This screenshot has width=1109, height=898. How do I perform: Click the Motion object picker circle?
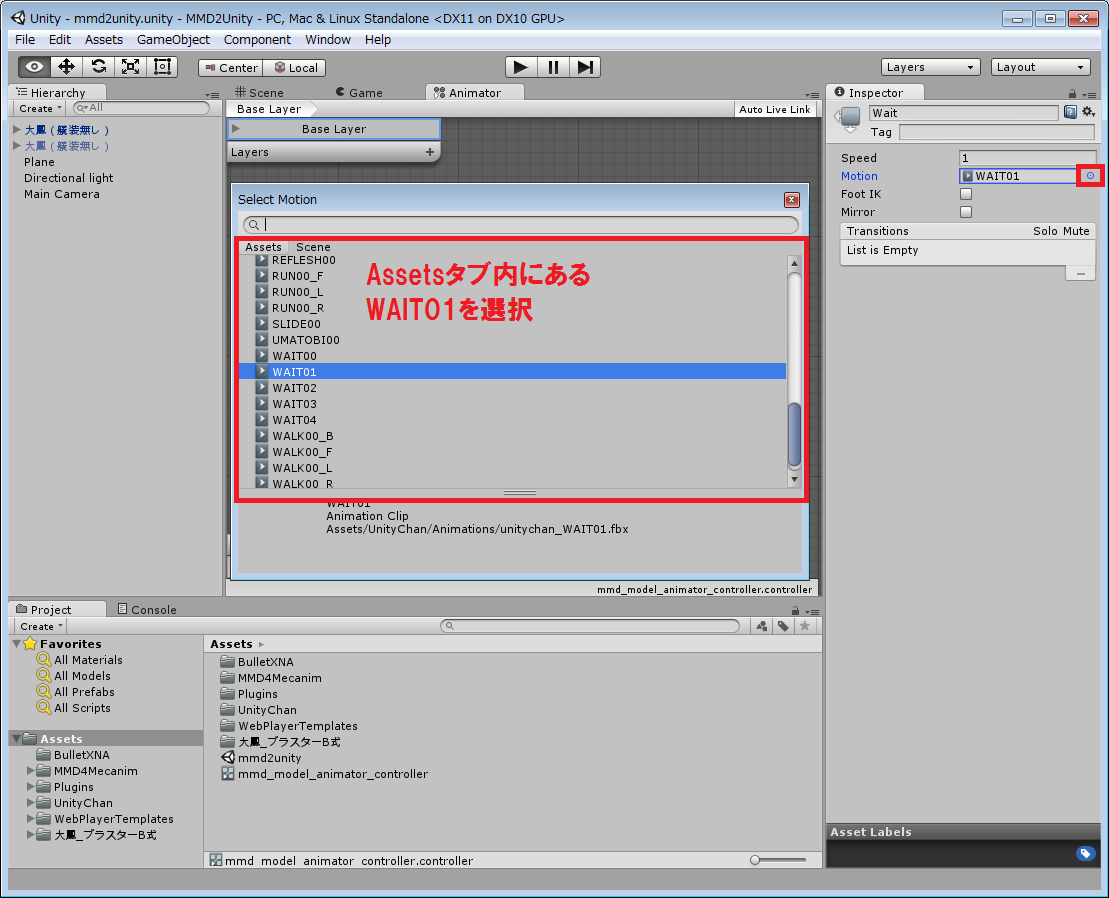(1090, 176)
